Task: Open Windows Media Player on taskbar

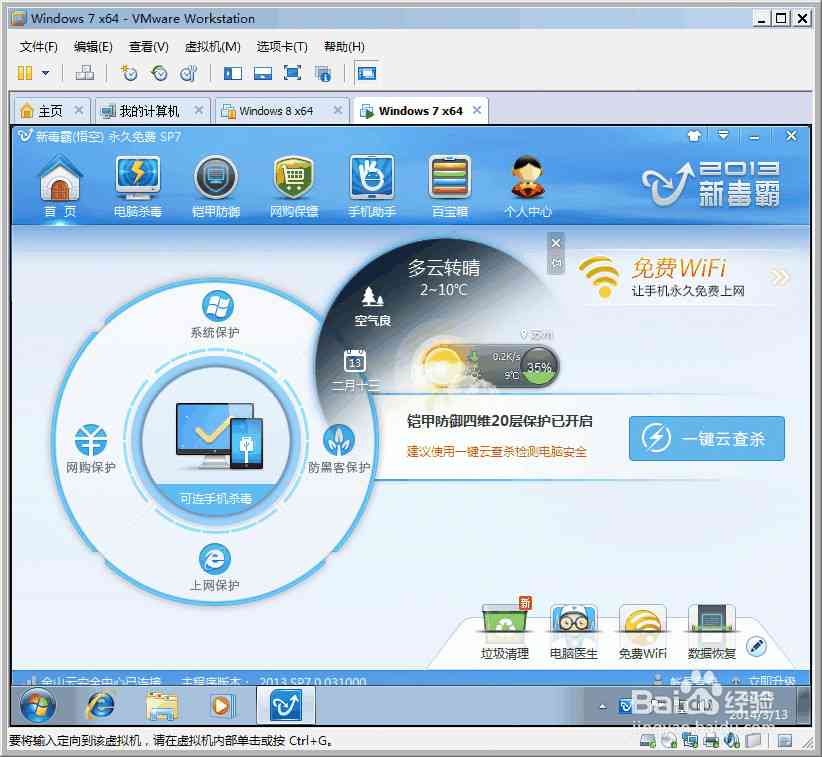Action: point(222,706)
